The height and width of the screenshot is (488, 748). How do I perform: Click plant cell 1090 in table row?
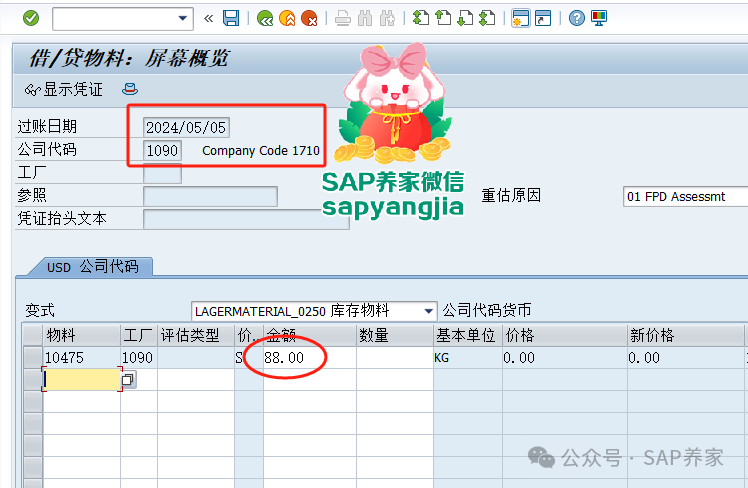[139, 357]
